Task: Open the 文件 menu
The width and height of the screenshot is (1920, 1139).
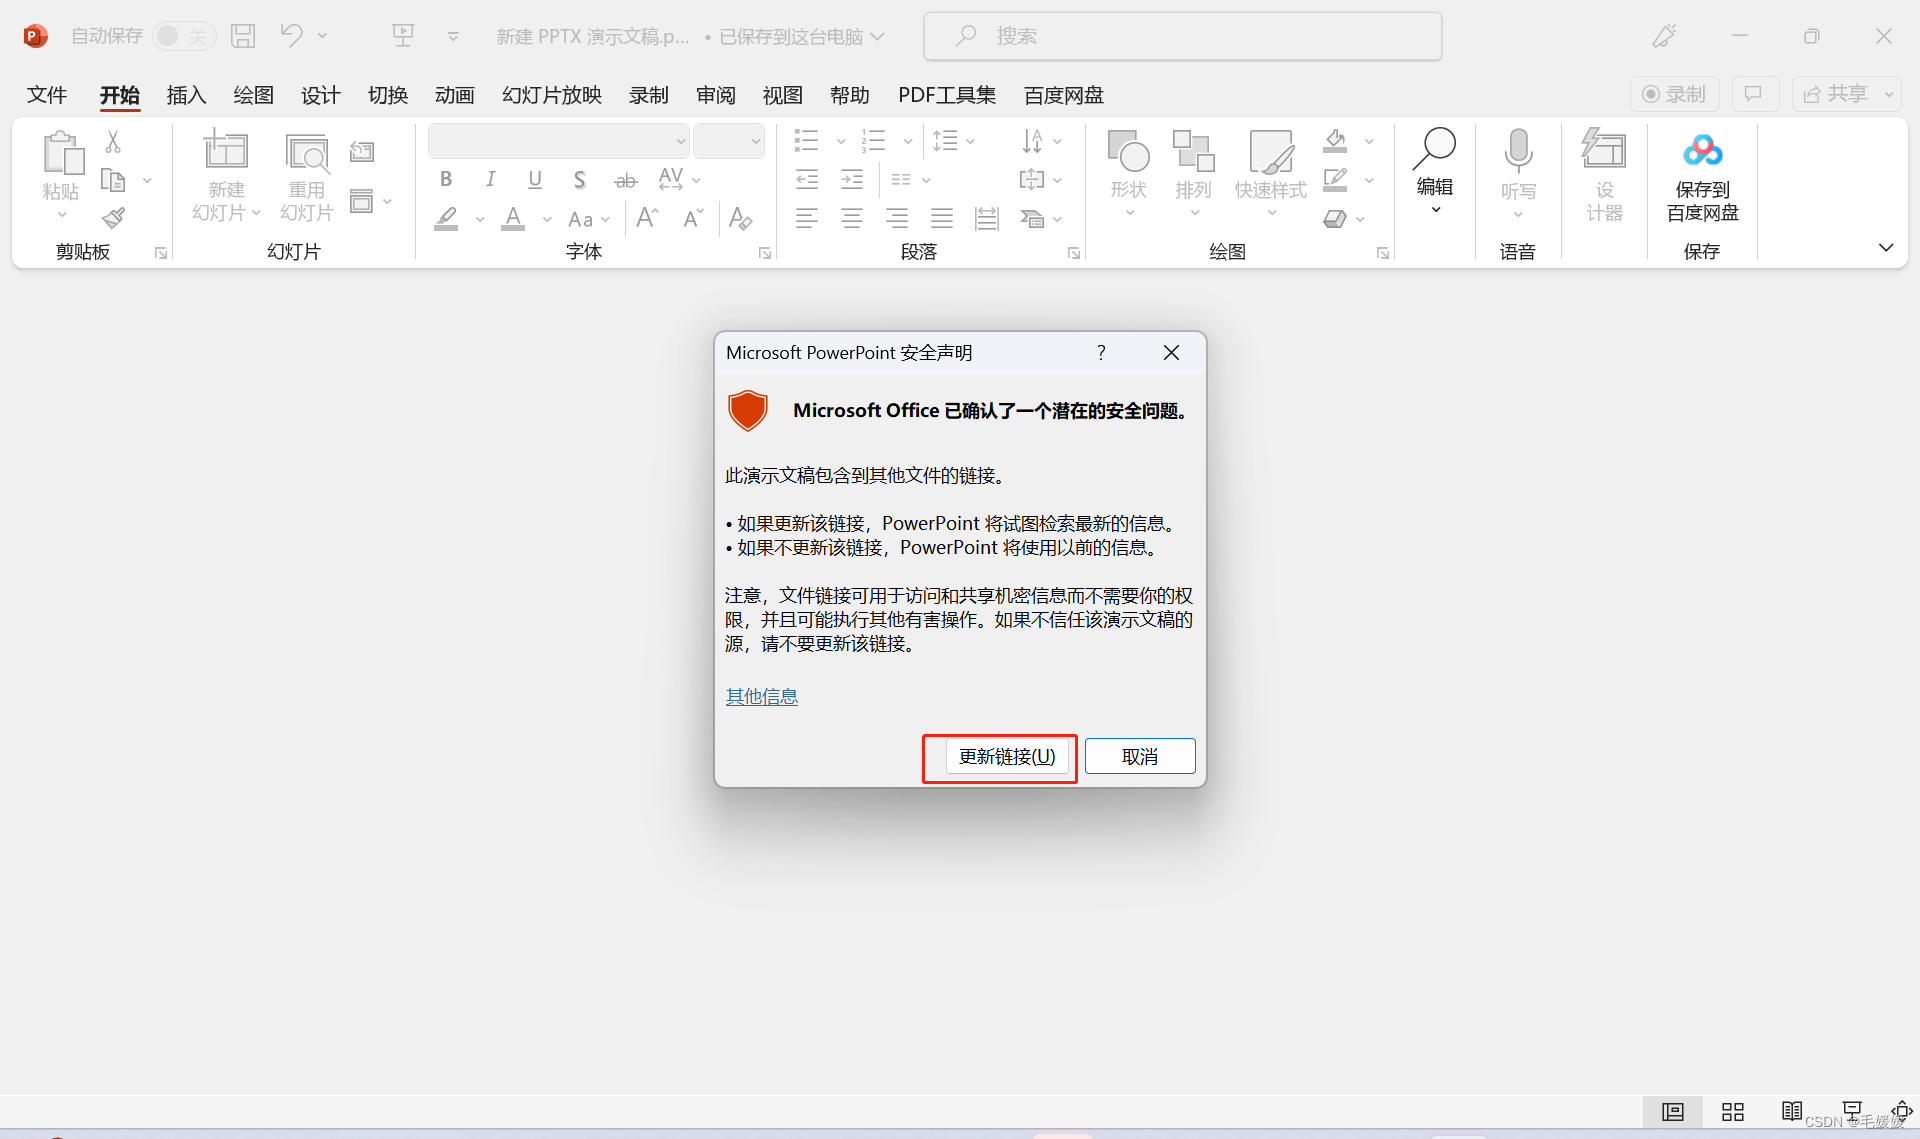Action: click(x=47, y=95)
